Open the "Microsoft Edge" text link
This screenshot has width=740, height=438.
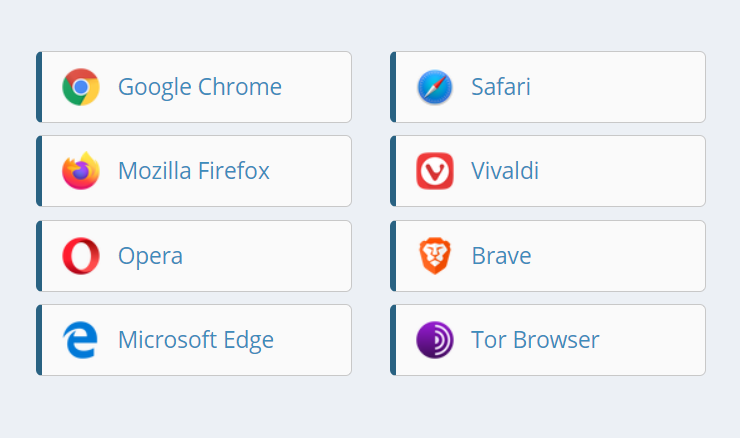[x=196, y=340]
